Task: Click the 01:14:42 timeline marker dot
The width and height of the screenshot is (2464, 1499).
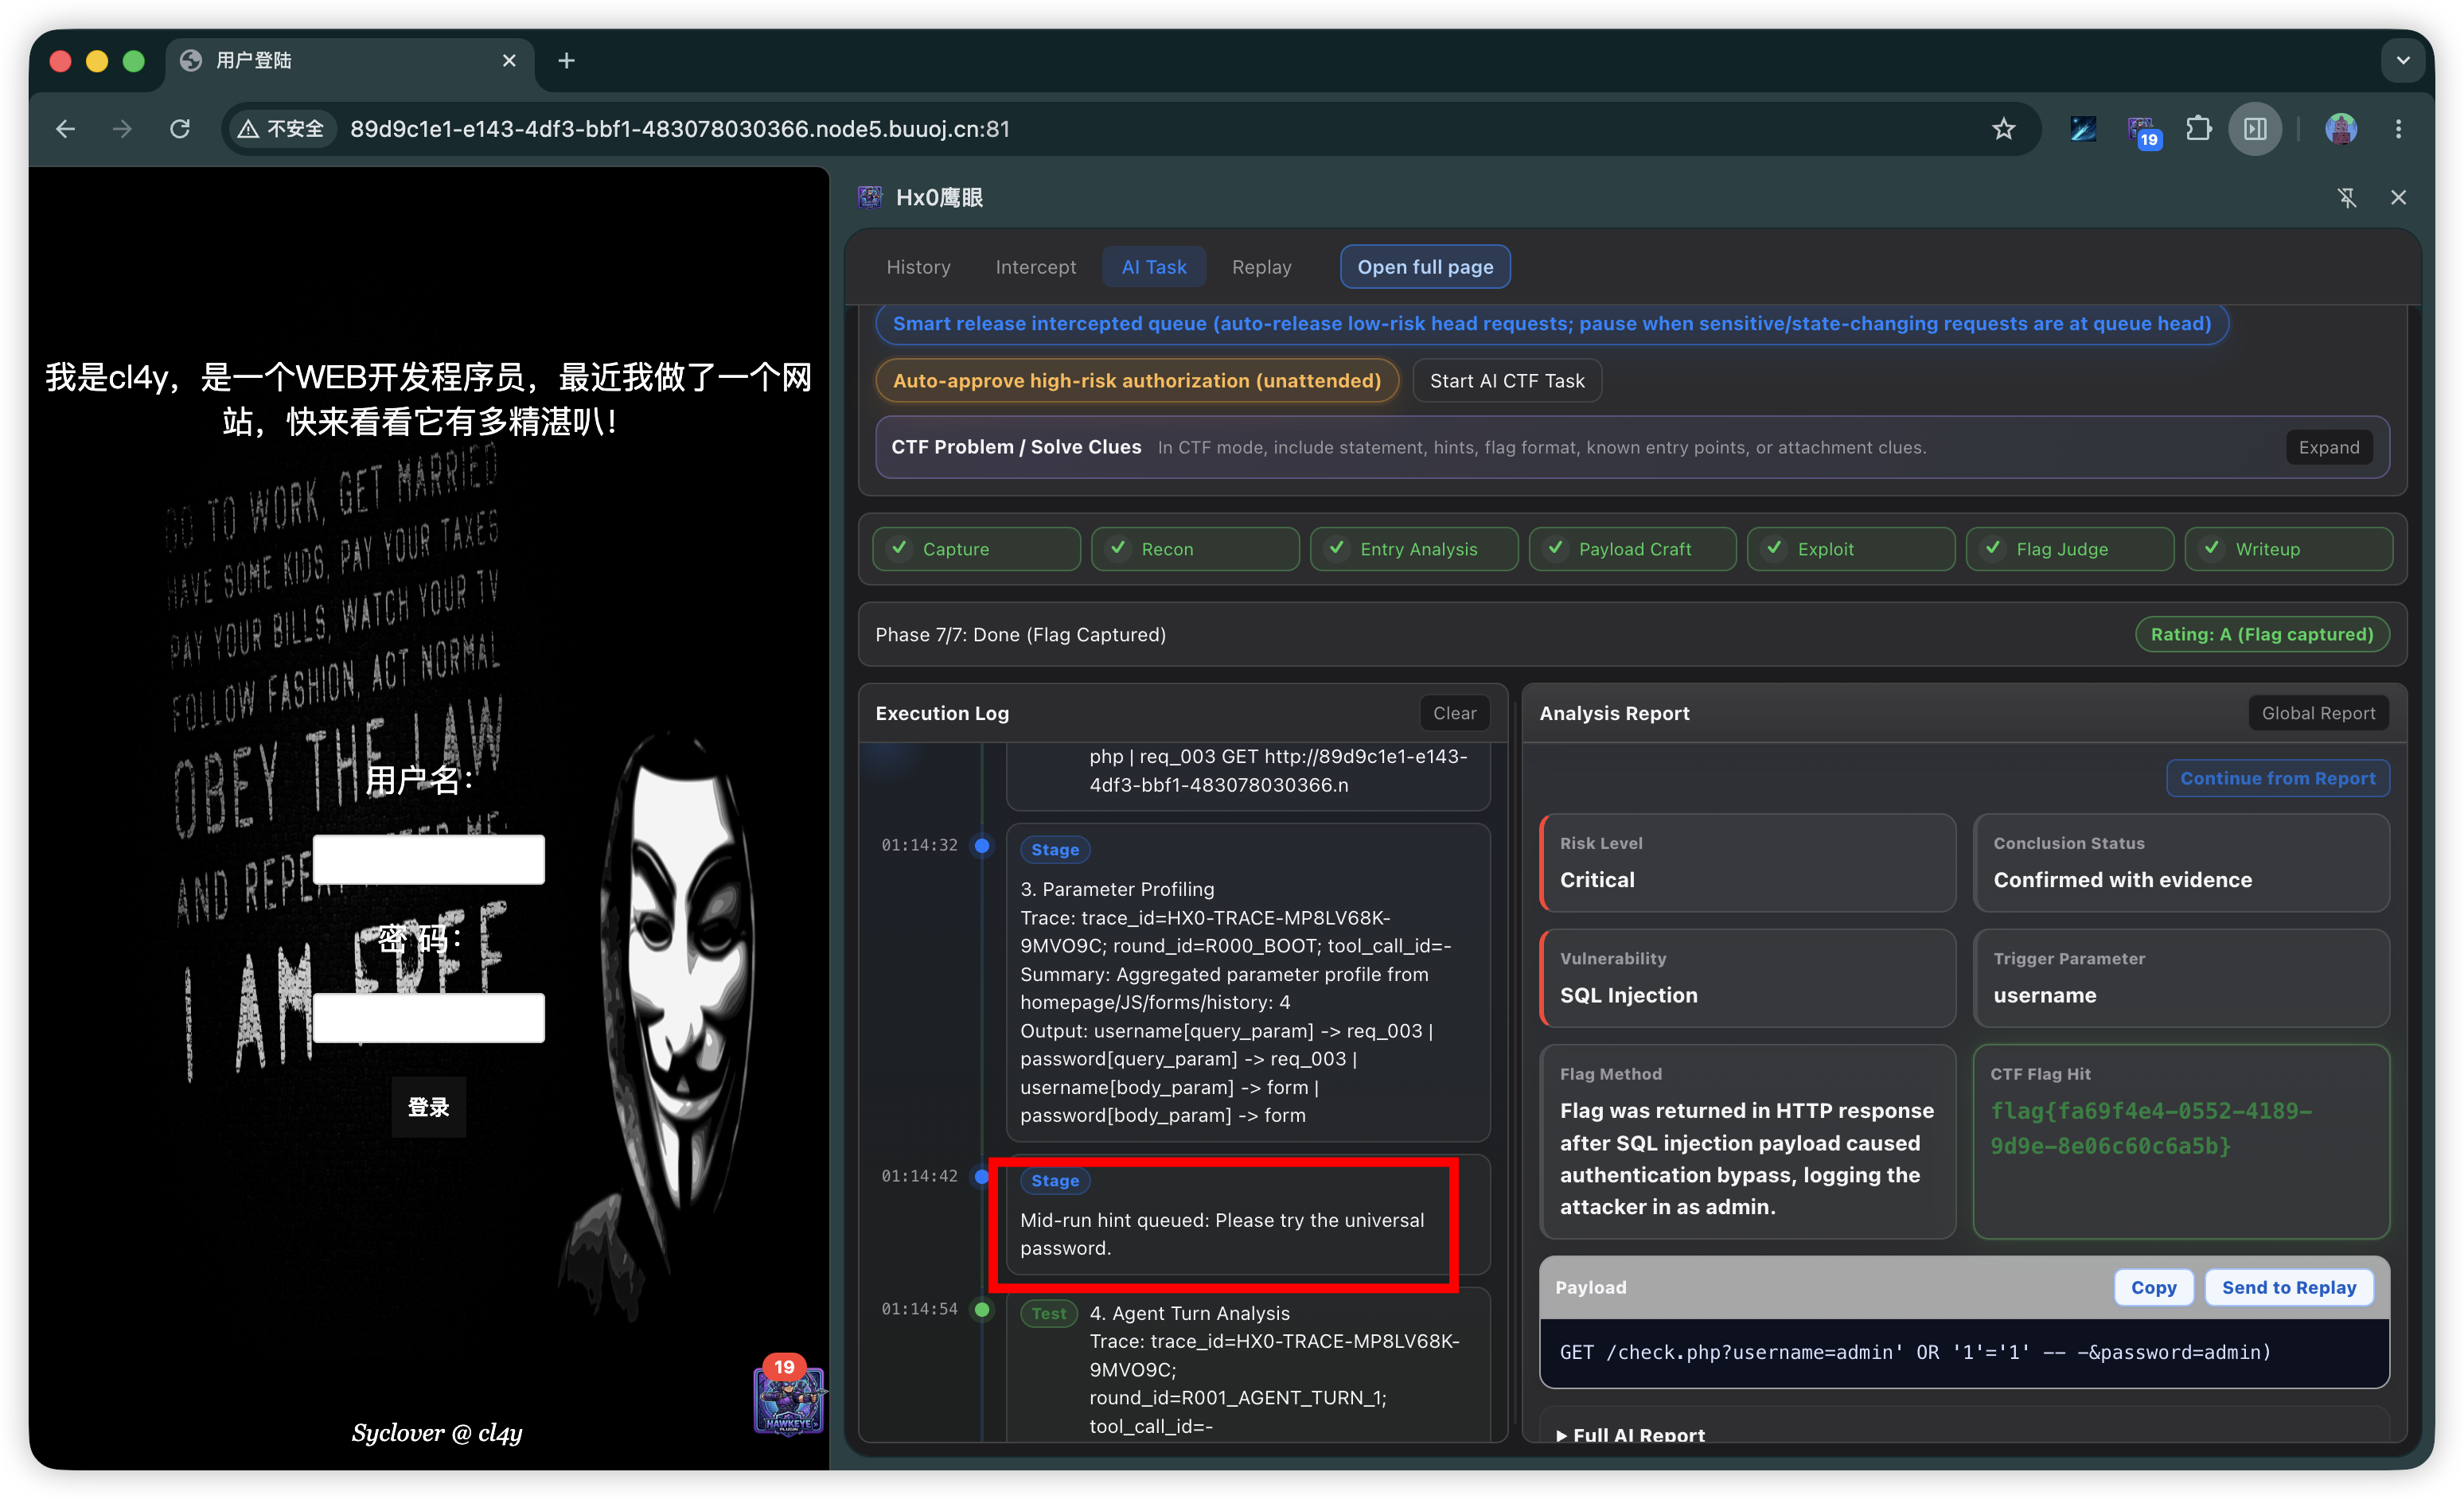Action: (982, 1177)
